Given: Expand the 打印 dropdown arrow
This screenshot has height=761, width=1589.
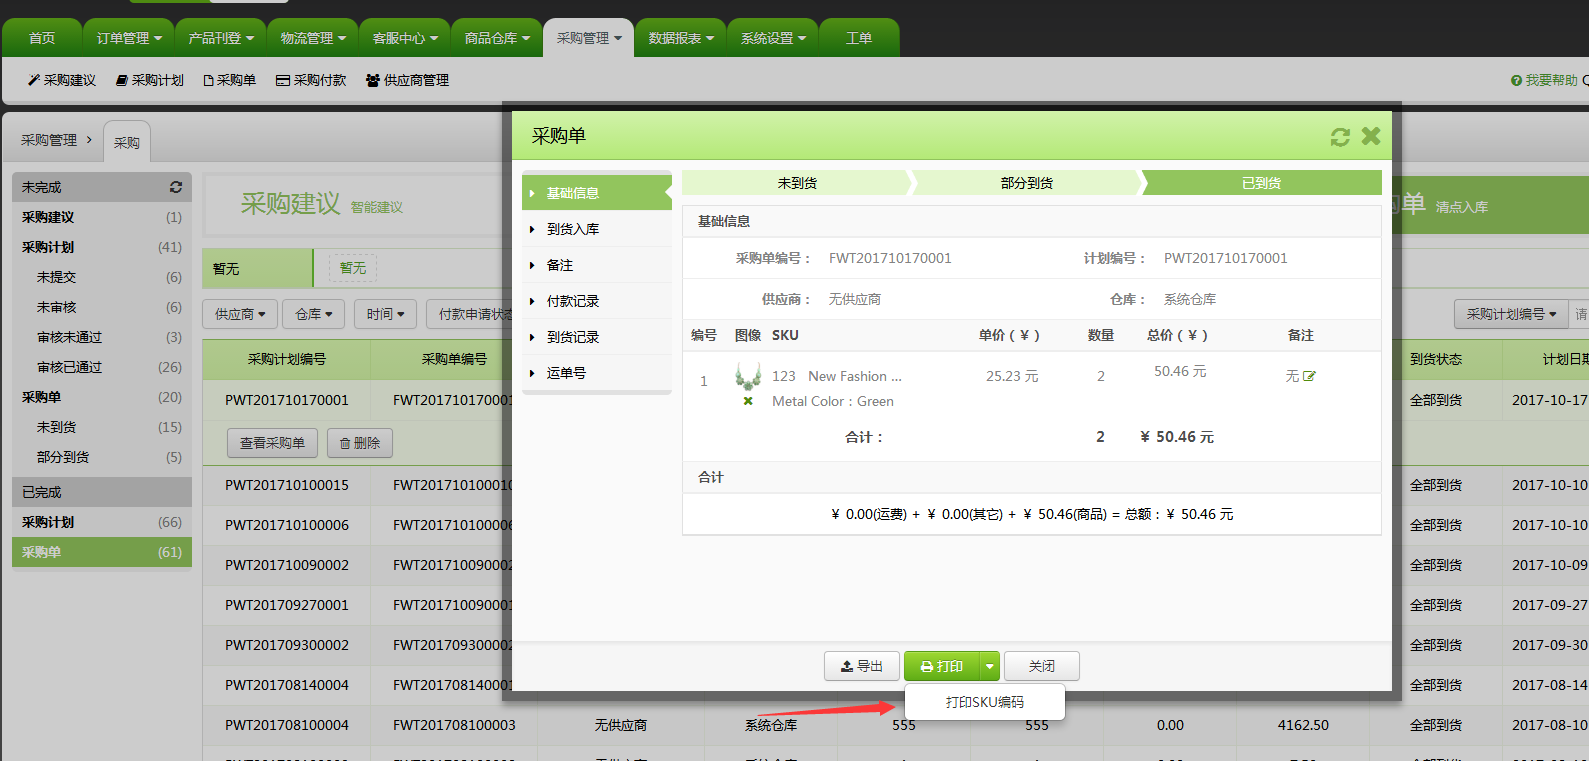Looking at the screenshot, I should coord(989,666).
